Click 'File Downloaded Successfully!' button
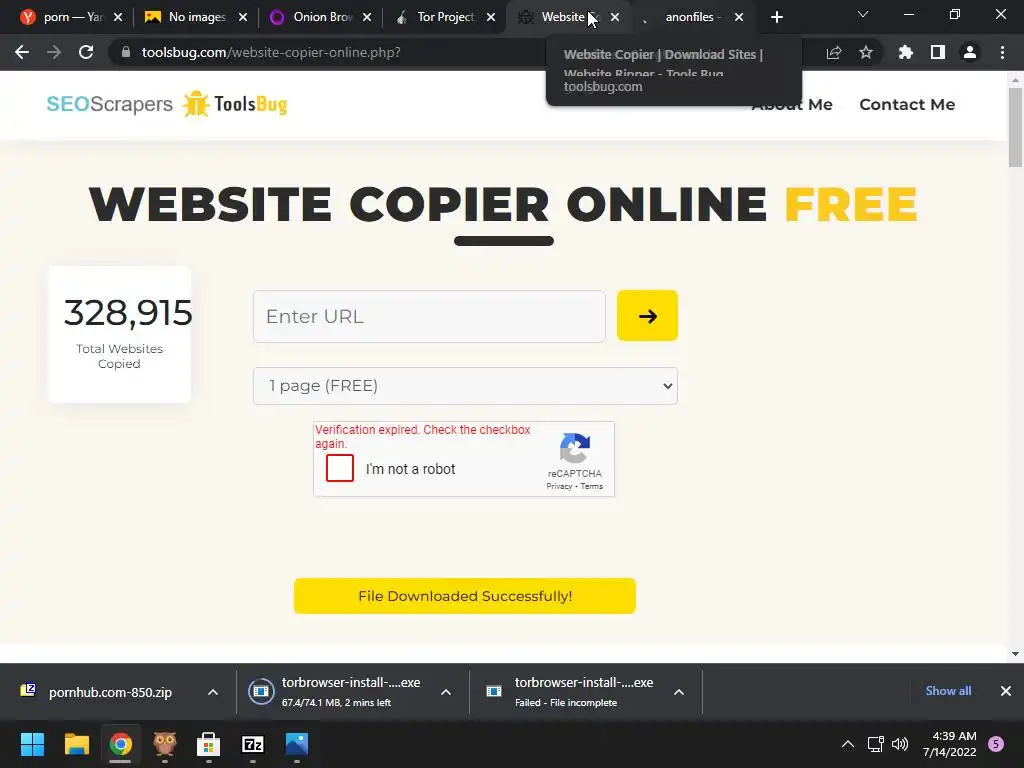This screenshot has width=1024, height=768. click(x=464, y=596)
